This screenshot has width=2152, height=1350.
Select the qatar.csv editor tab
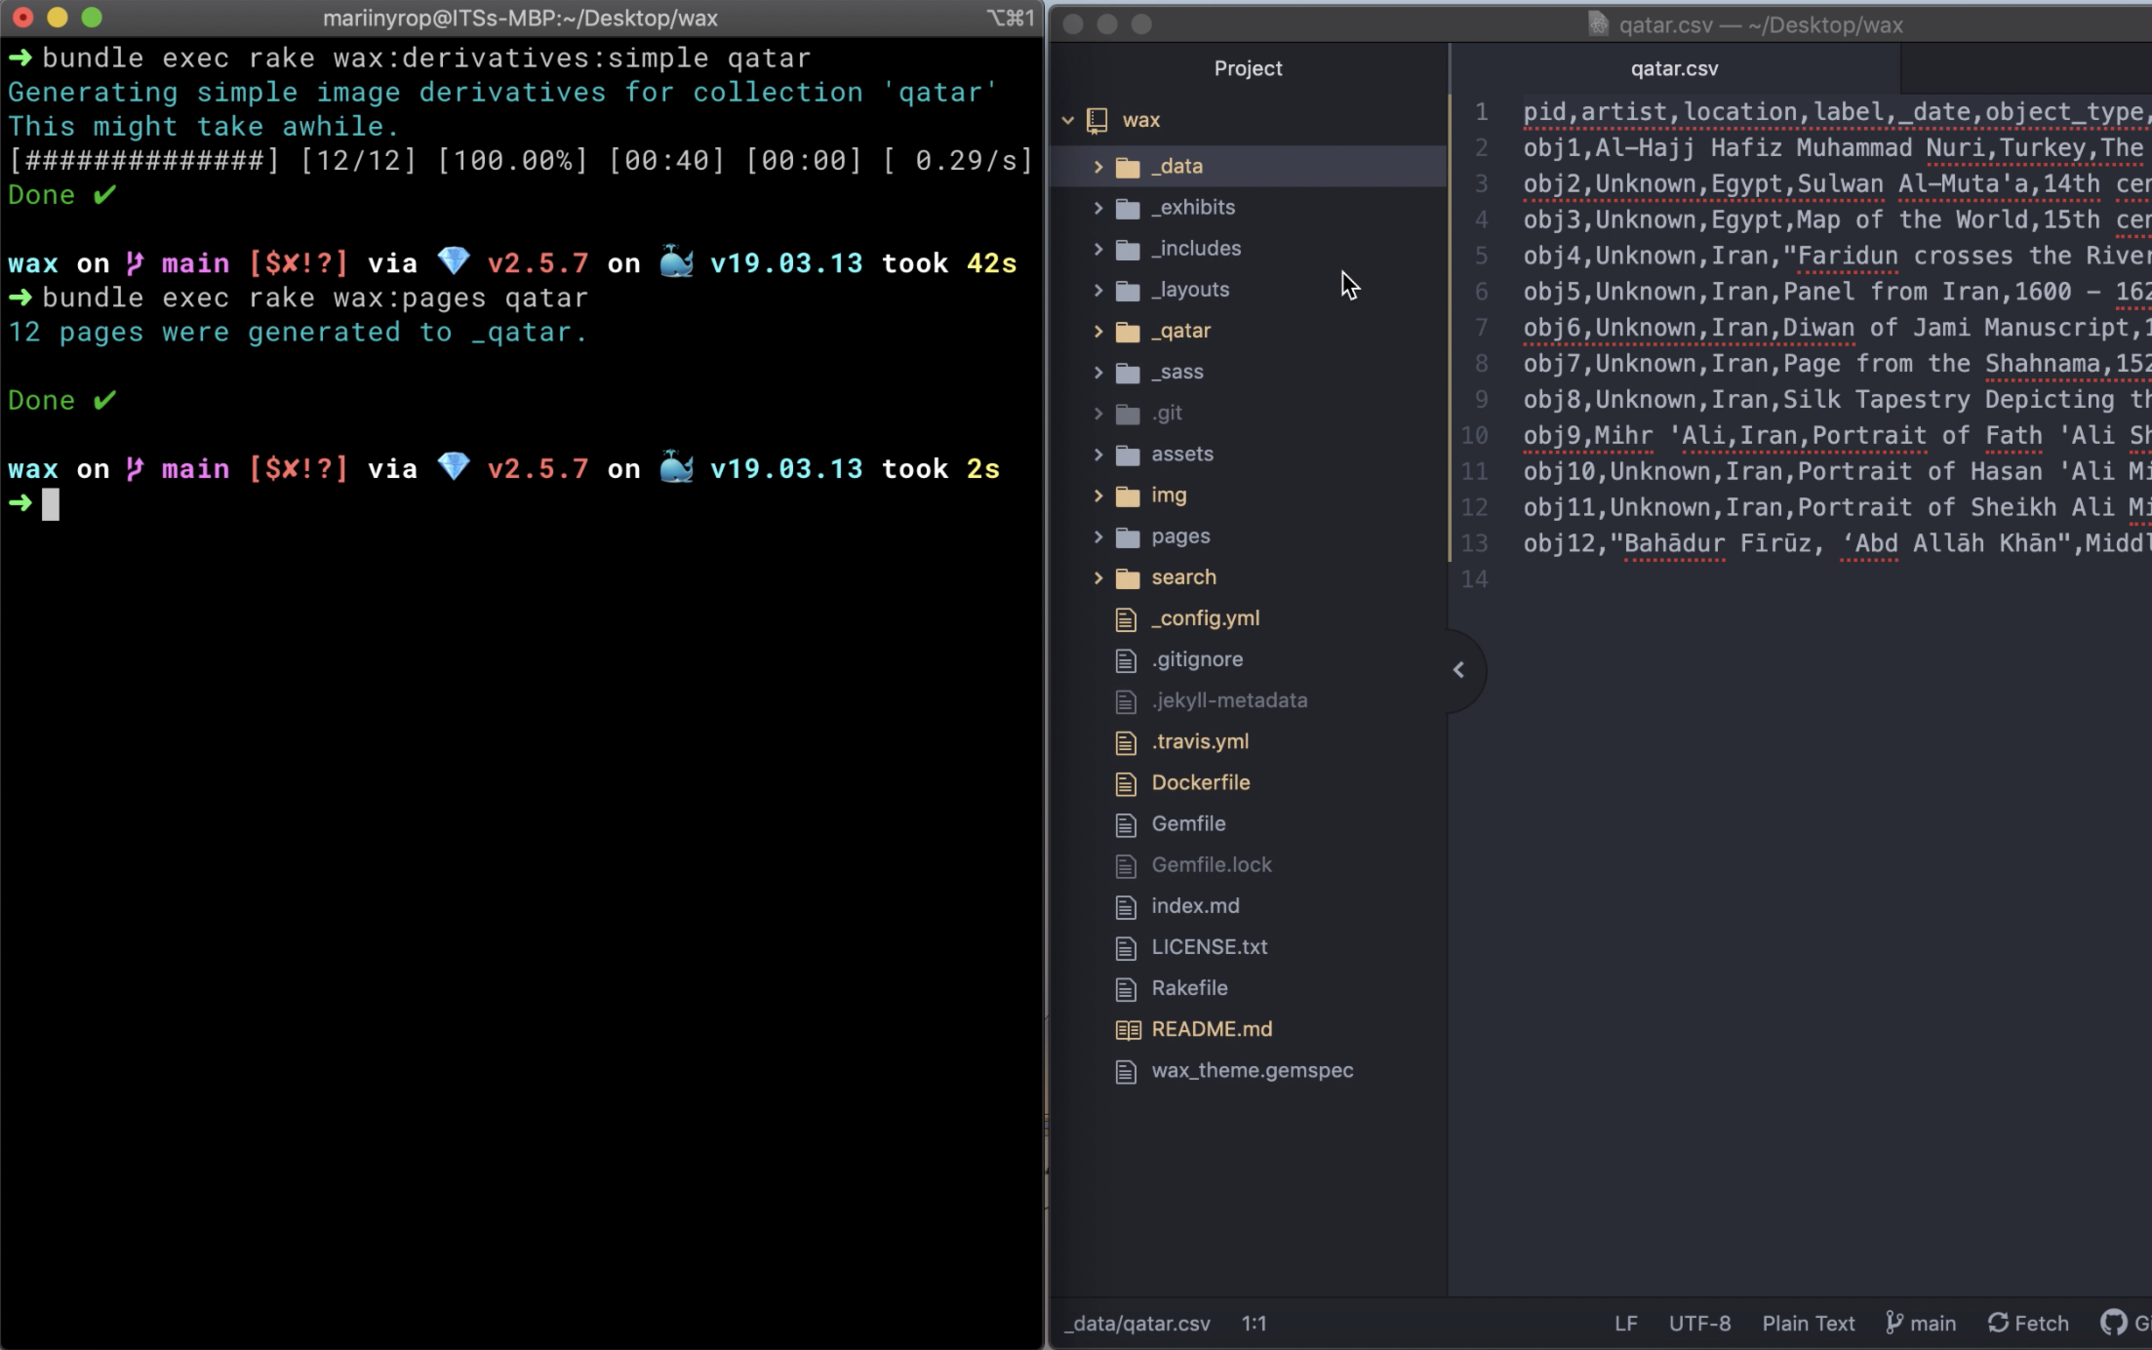(1673, 68)
